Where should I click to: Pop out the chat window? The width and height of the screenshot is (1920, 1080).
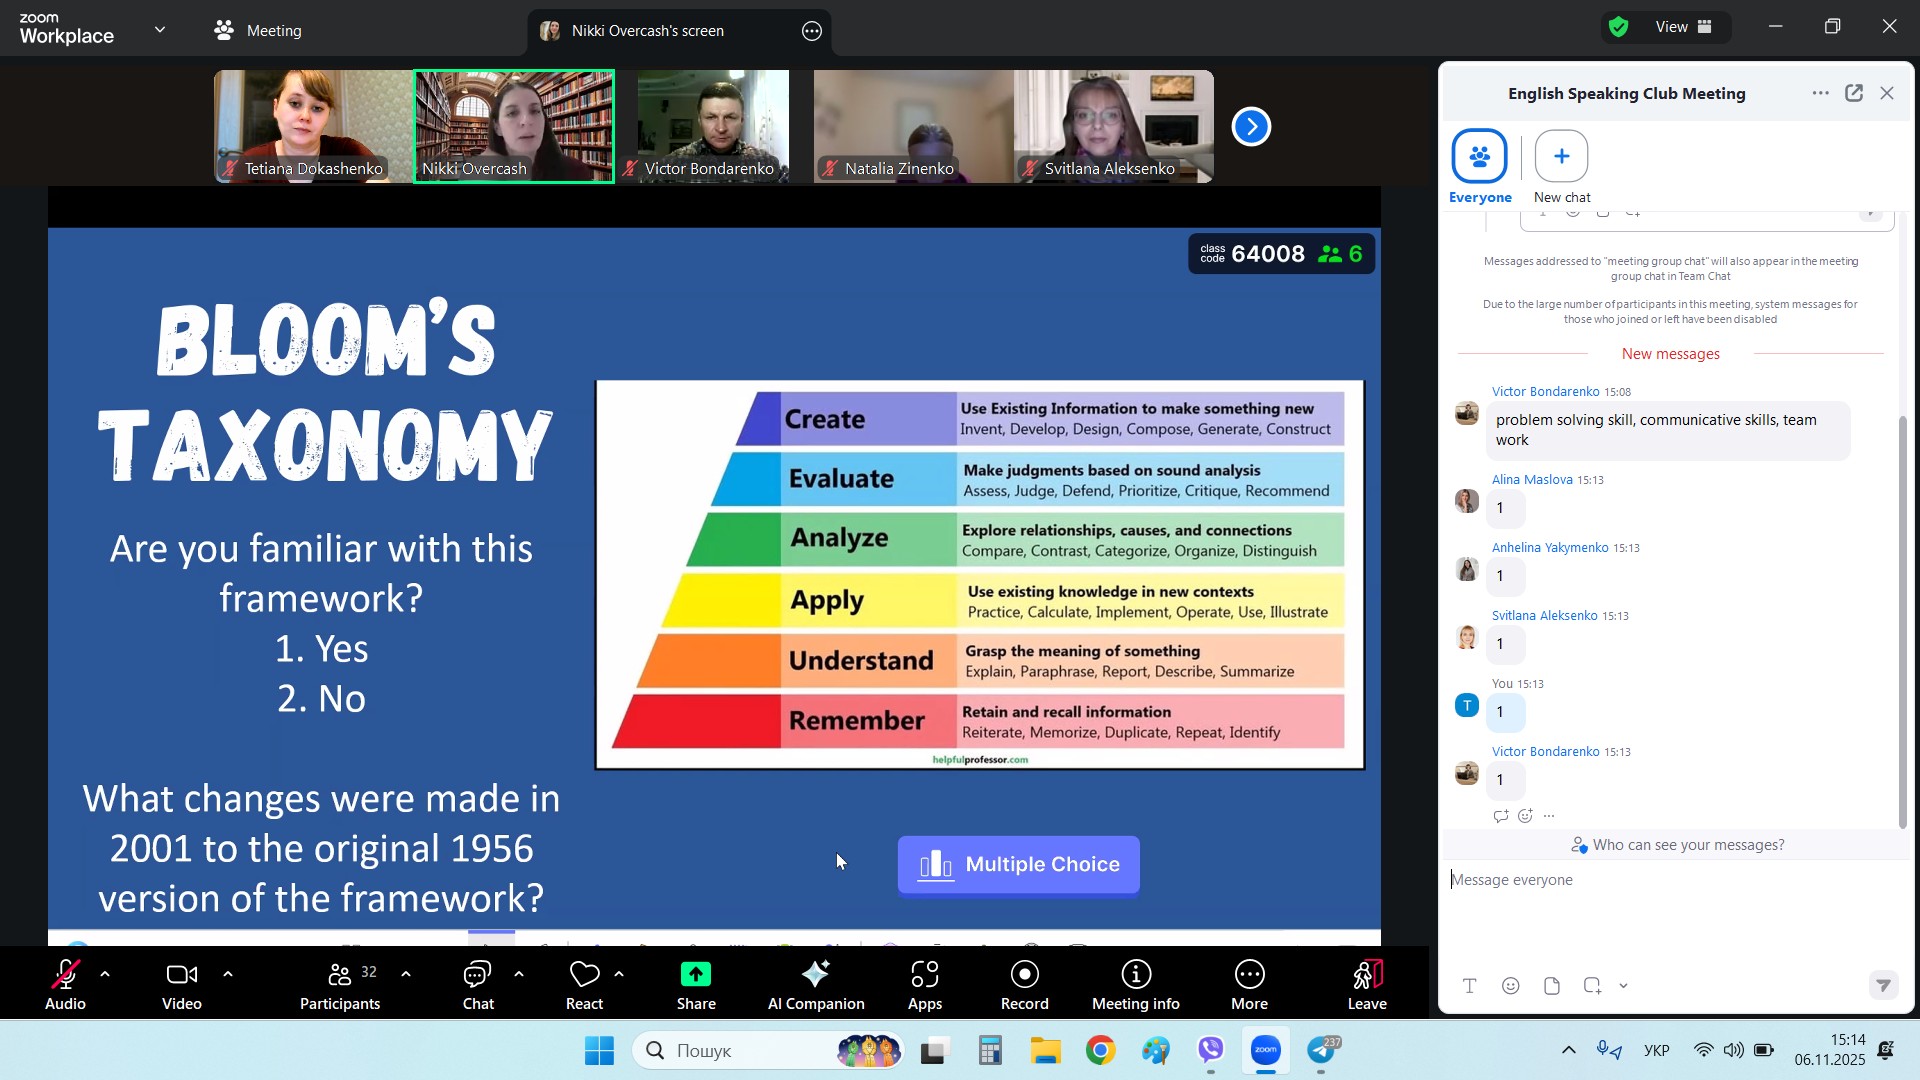[1853, 93]
